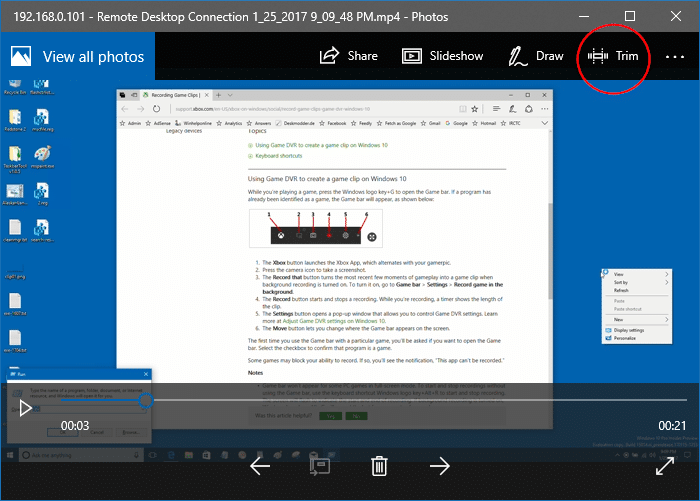Open the Draw tool
700x501 pixels.
click(x=535, y=56)
